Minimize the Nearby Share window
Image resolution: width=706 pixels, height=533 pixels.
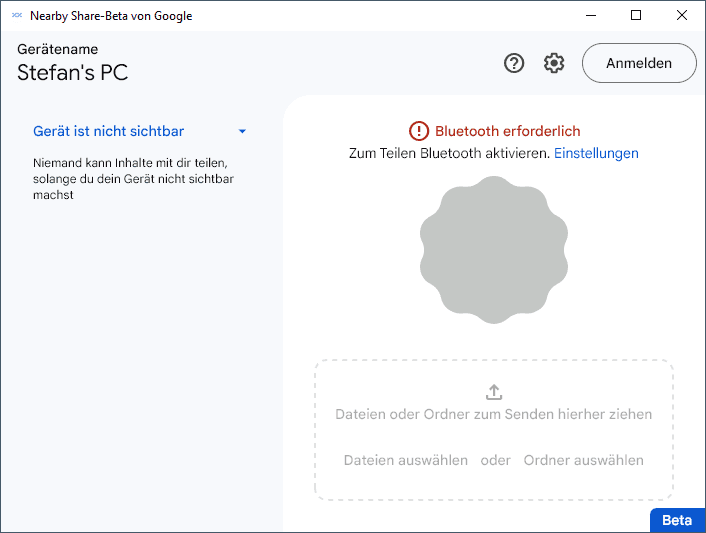(589, 15)
